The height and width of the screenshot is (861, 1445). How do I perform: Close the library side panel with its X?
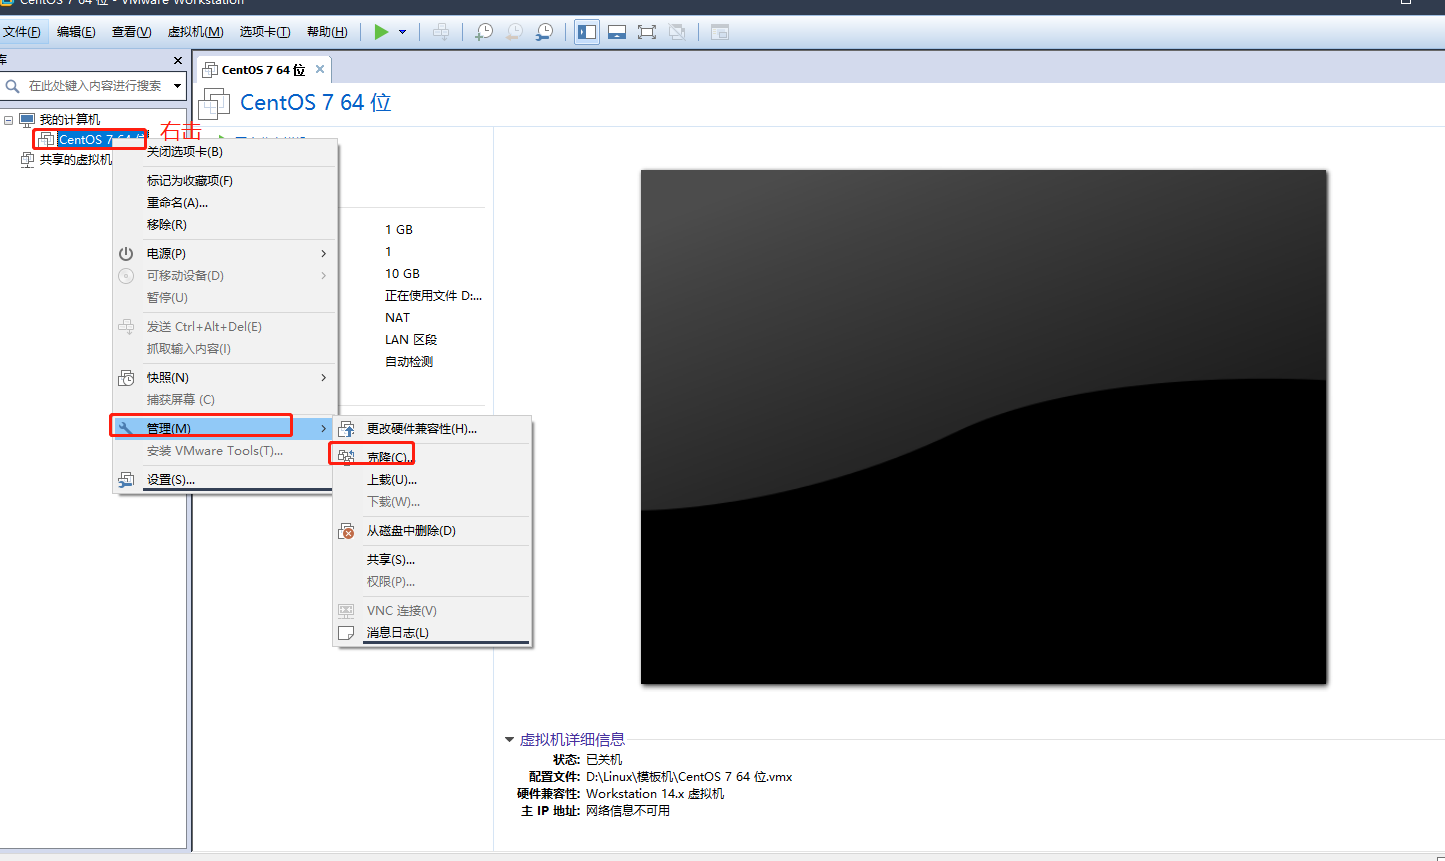(x=178, y=61)
